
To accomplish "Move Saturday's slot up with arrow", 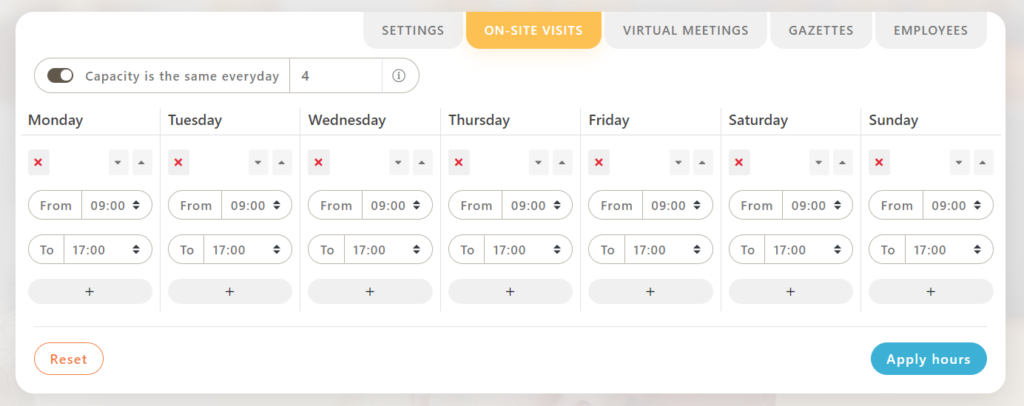I will click(843, 162).
